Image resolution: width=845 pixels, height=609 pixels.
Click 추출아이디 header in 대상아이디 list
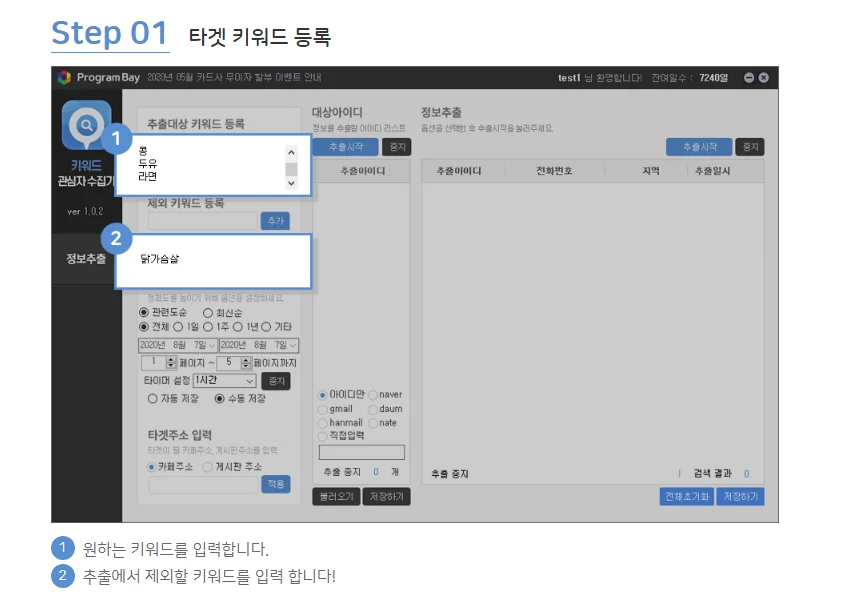coord(362,171)
